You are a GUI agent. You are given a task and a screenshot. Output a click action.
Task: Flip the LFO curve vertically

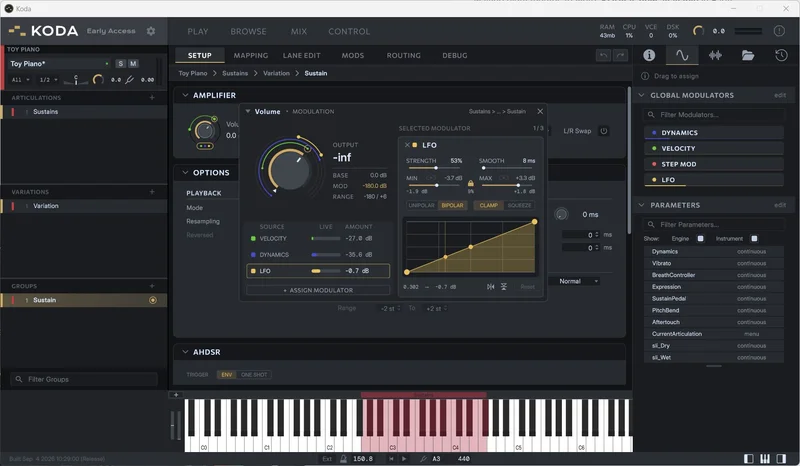tap(504, 287)
